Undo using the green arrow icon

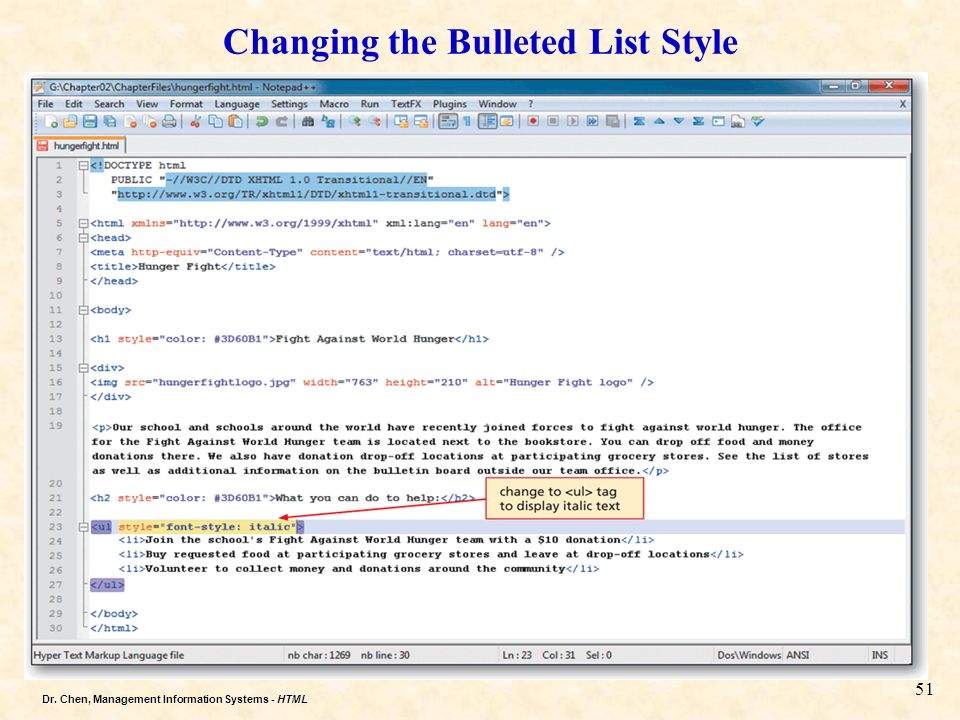[262, 122]
